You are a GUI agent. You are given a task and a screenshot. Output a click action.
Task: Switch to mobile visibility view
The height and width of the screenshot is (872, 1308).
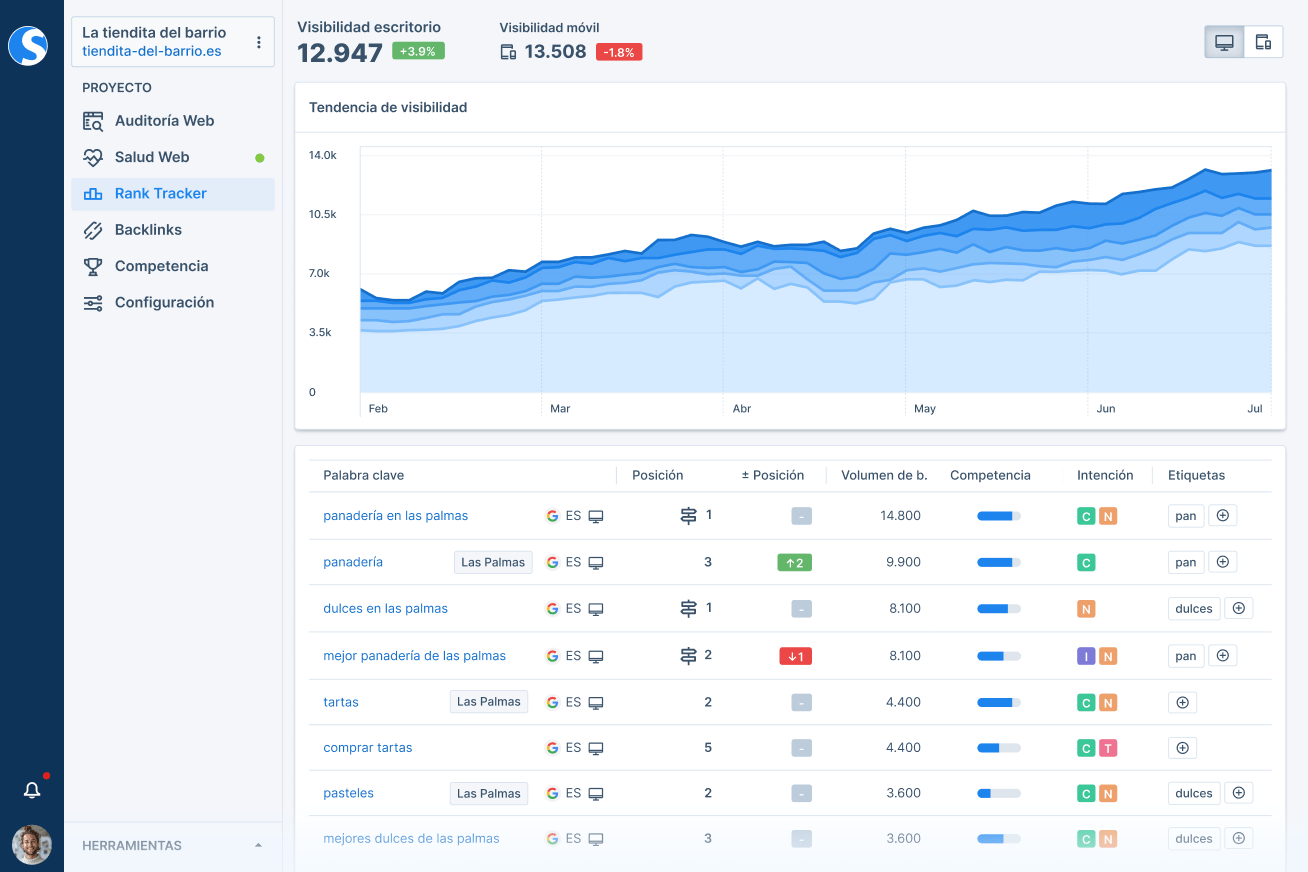pos(1263,42)
